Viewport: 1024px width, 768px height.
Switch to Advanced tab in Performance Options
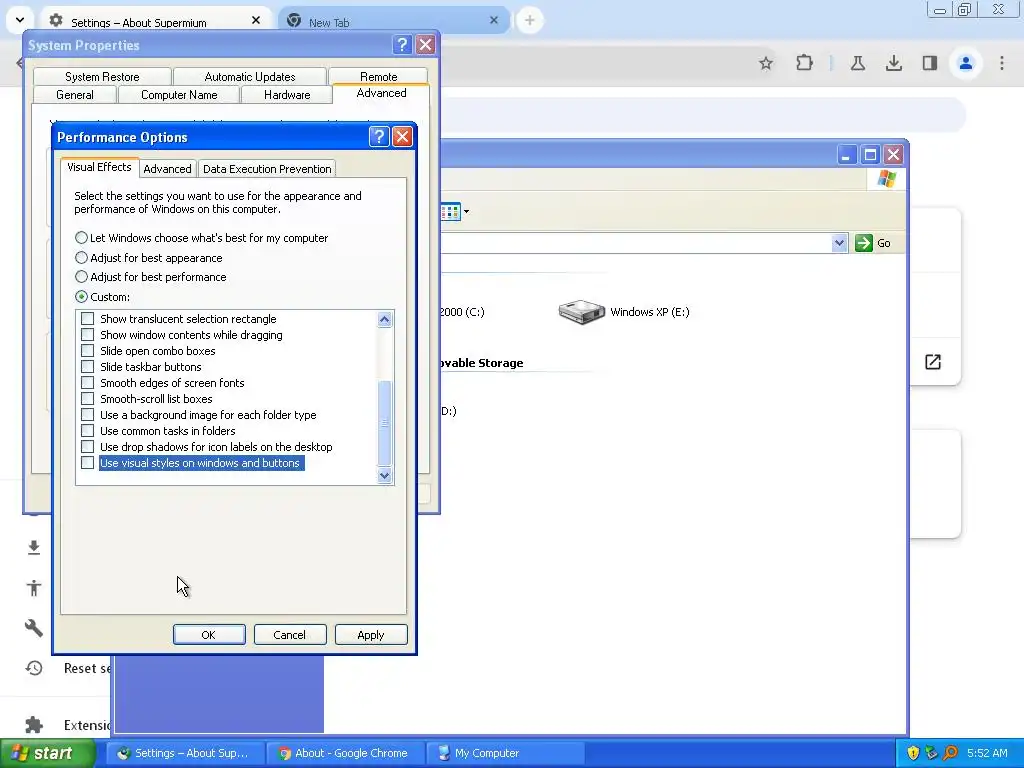167,168
